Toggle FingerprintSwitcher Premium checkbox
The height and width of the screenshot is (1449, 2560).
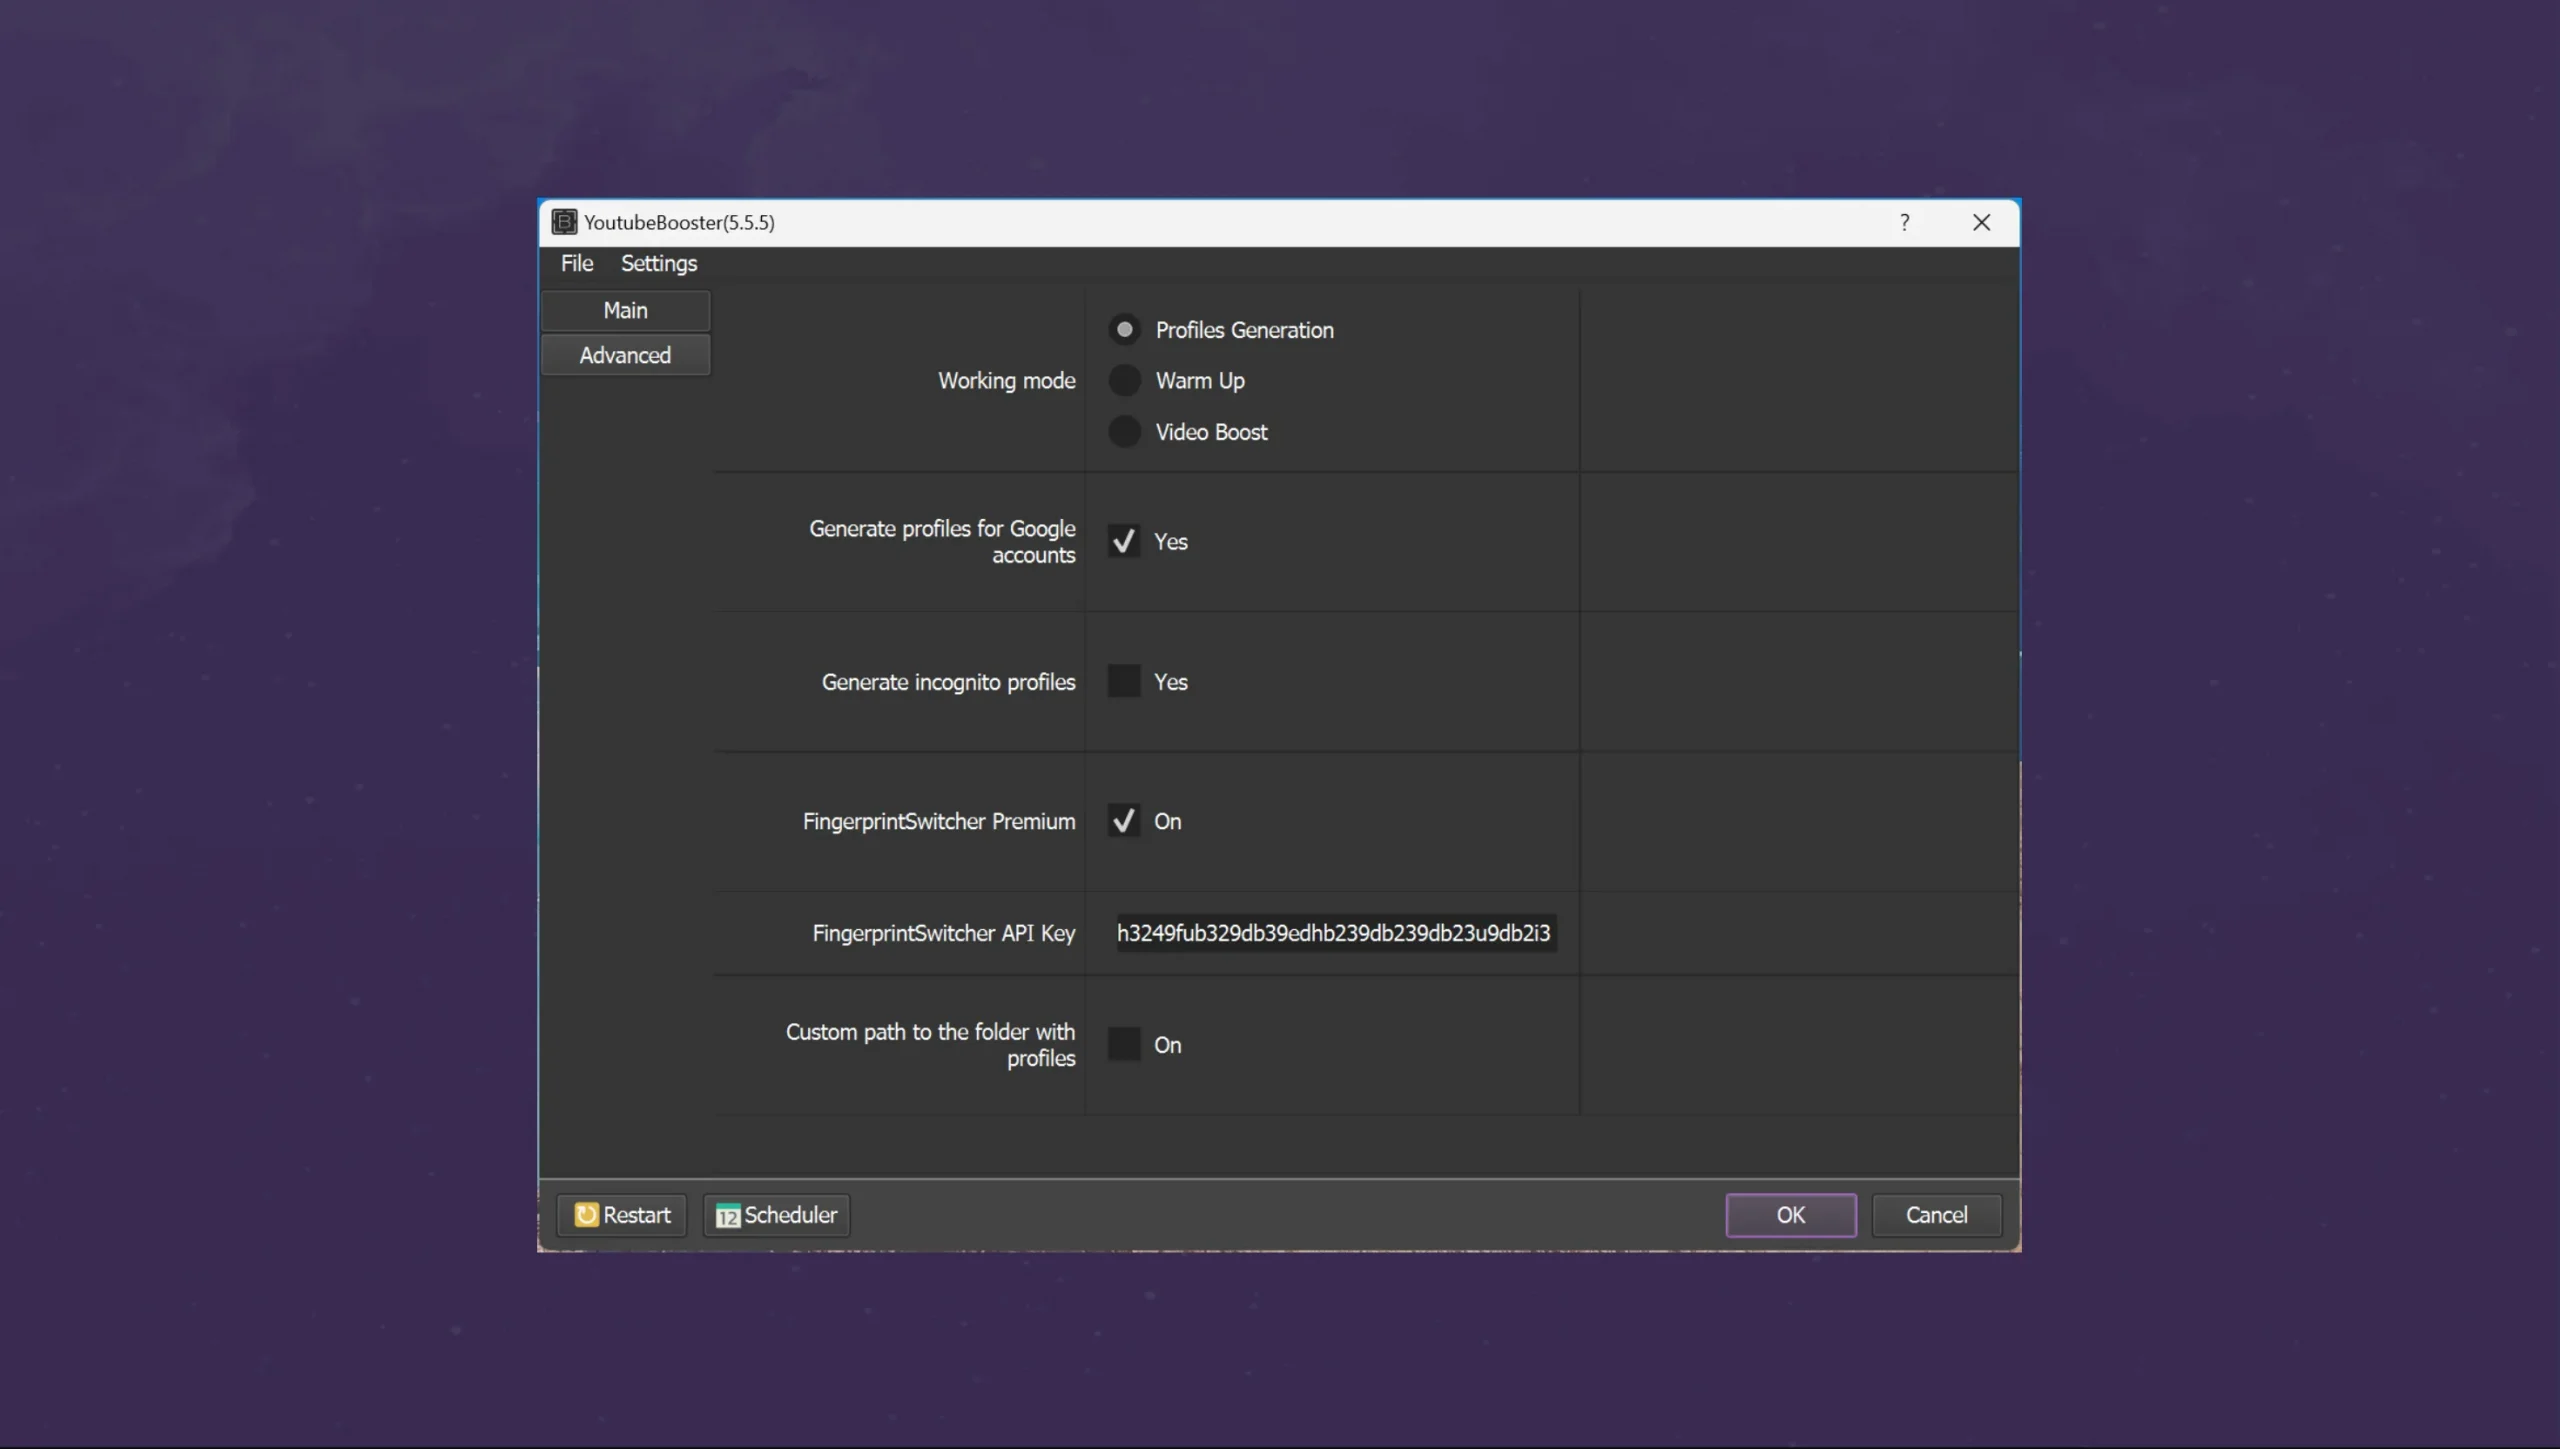(1123, 821)
